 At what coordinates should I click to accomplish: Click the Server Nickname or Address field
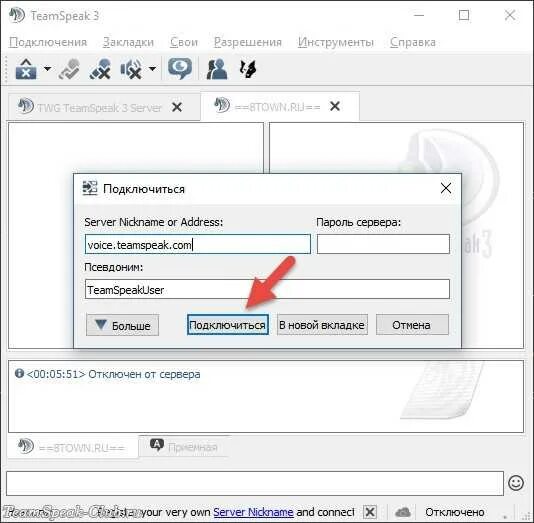[x=198, y=244]
